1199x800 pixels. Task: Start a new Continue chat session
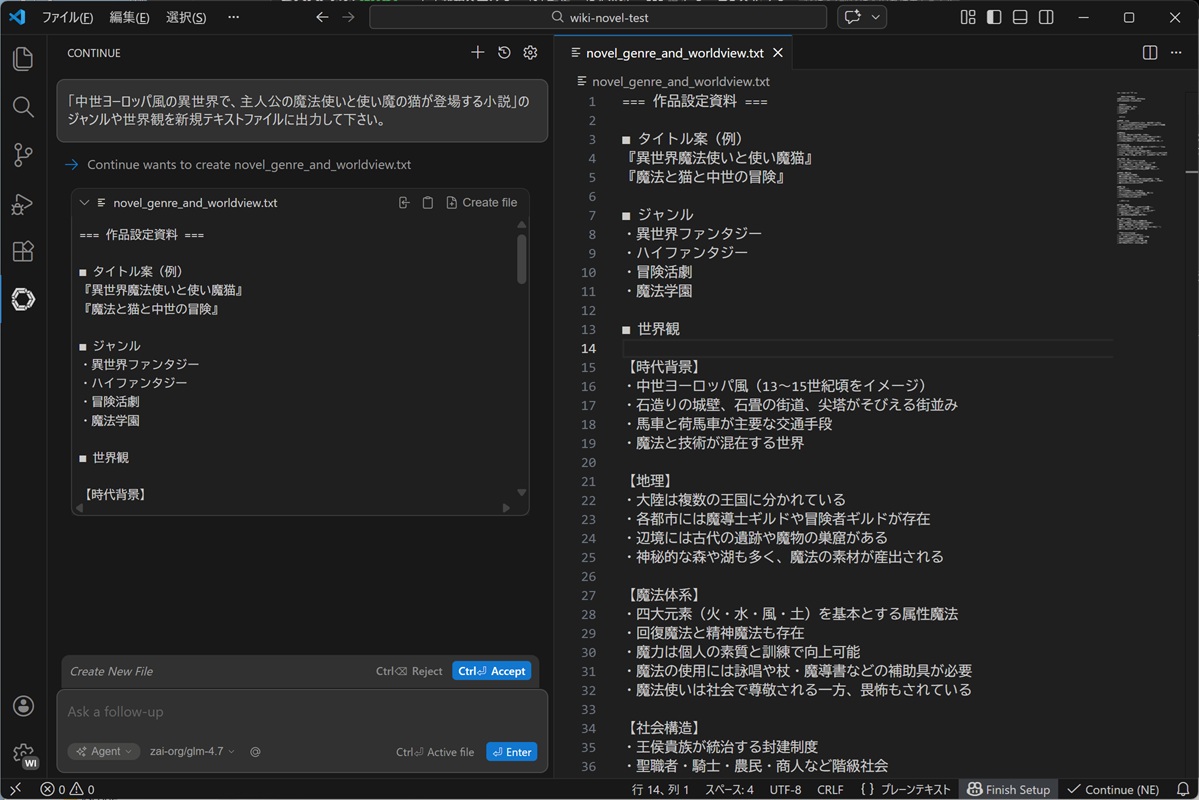tap(477, 53)
